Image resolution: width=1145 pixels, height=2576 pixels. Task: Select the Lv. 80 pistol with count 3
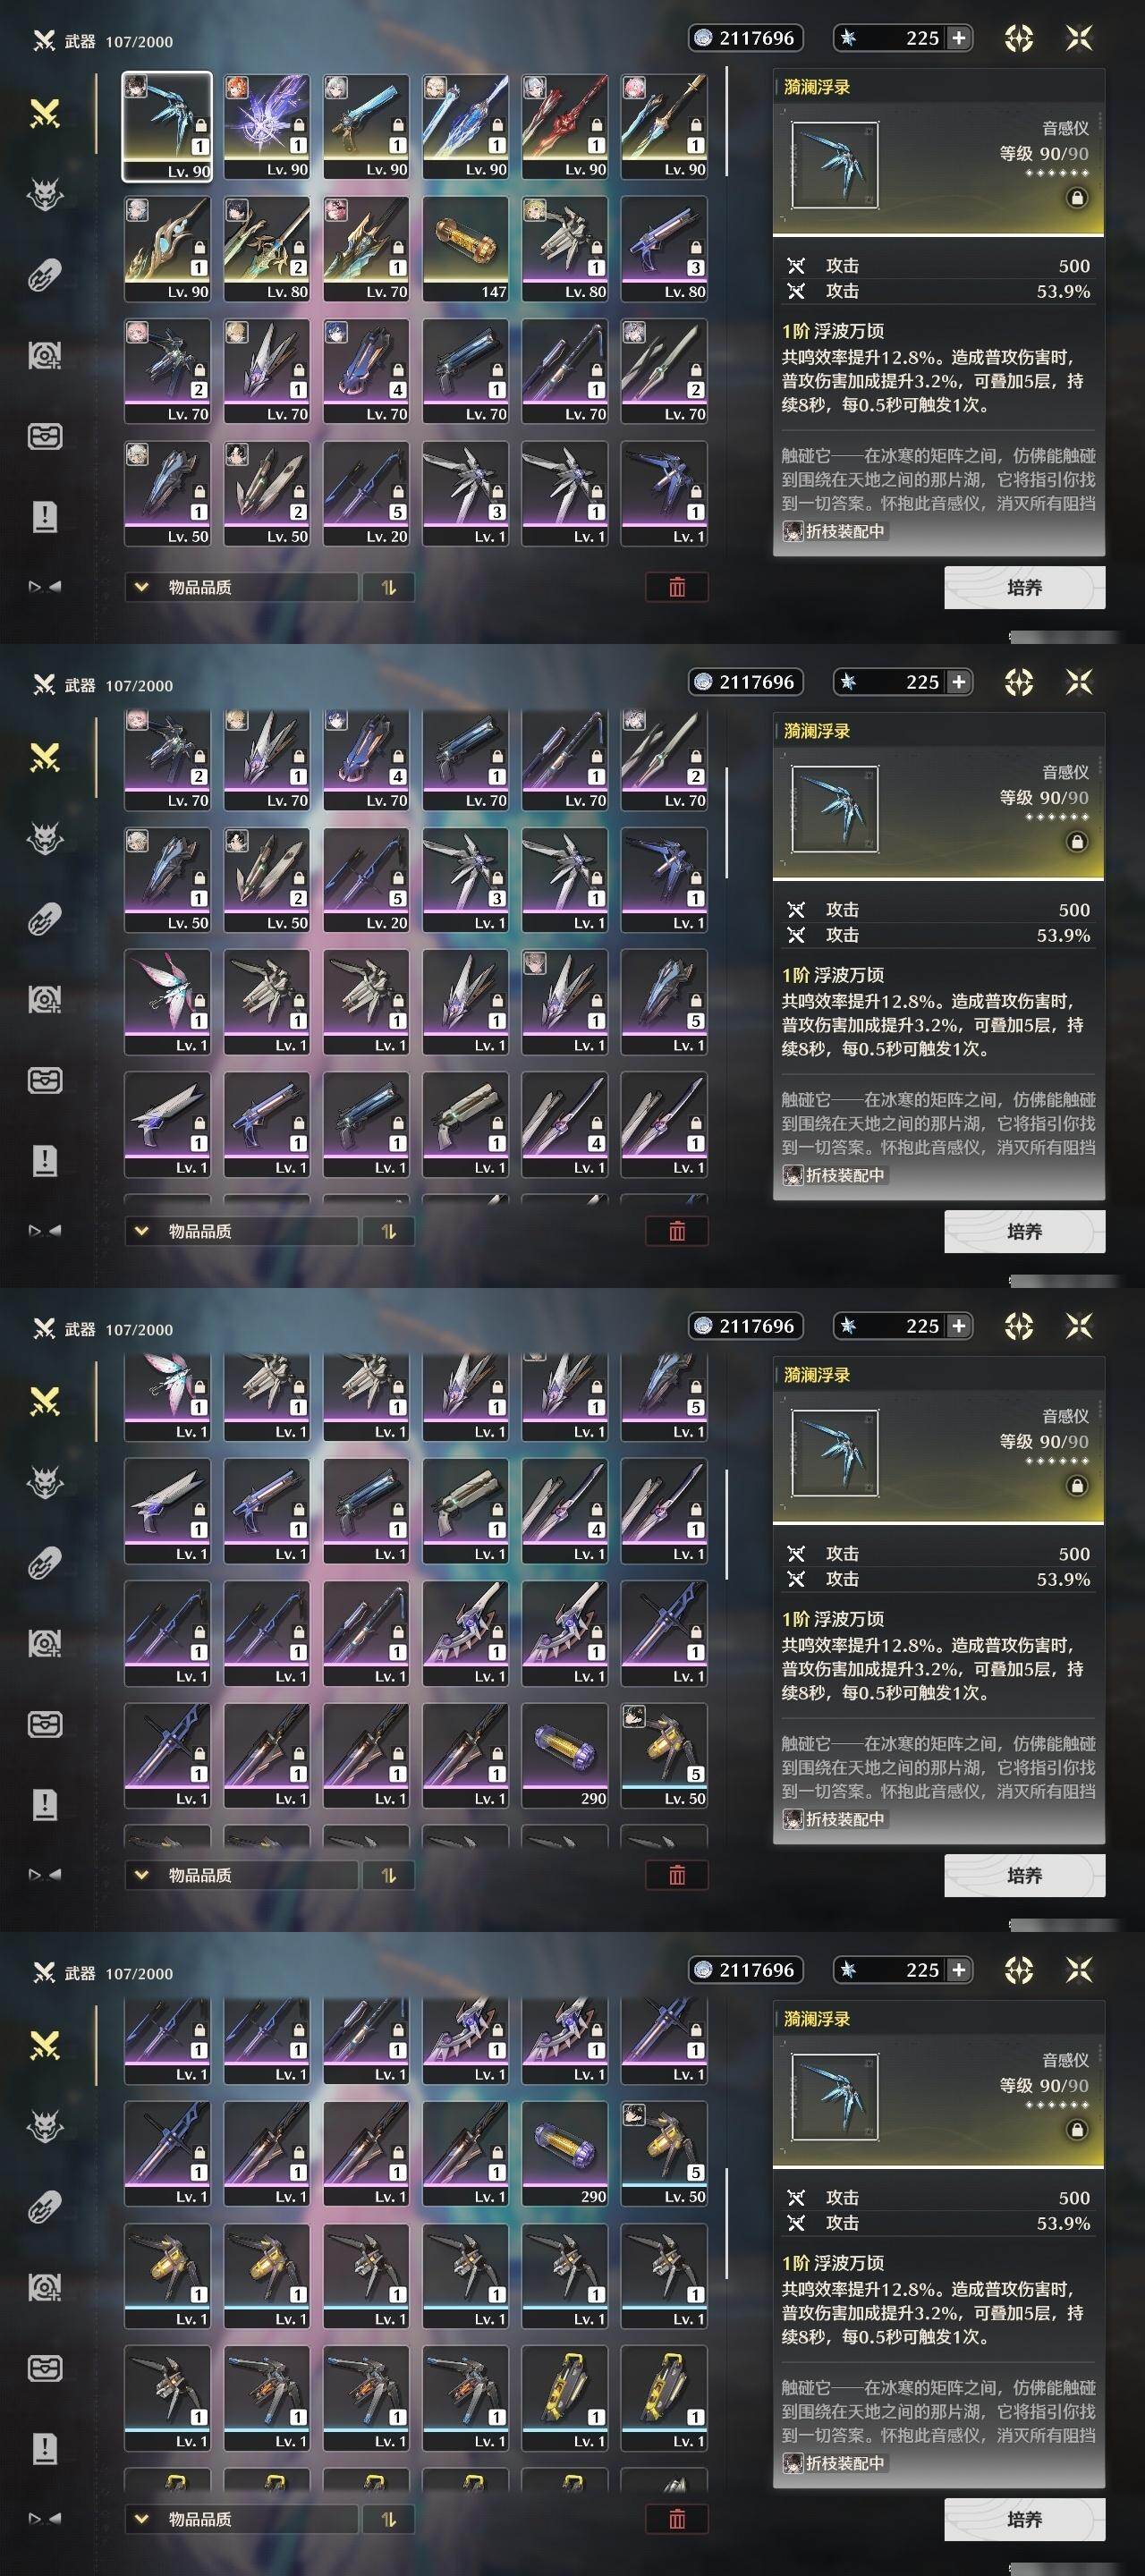pos(664,248)
